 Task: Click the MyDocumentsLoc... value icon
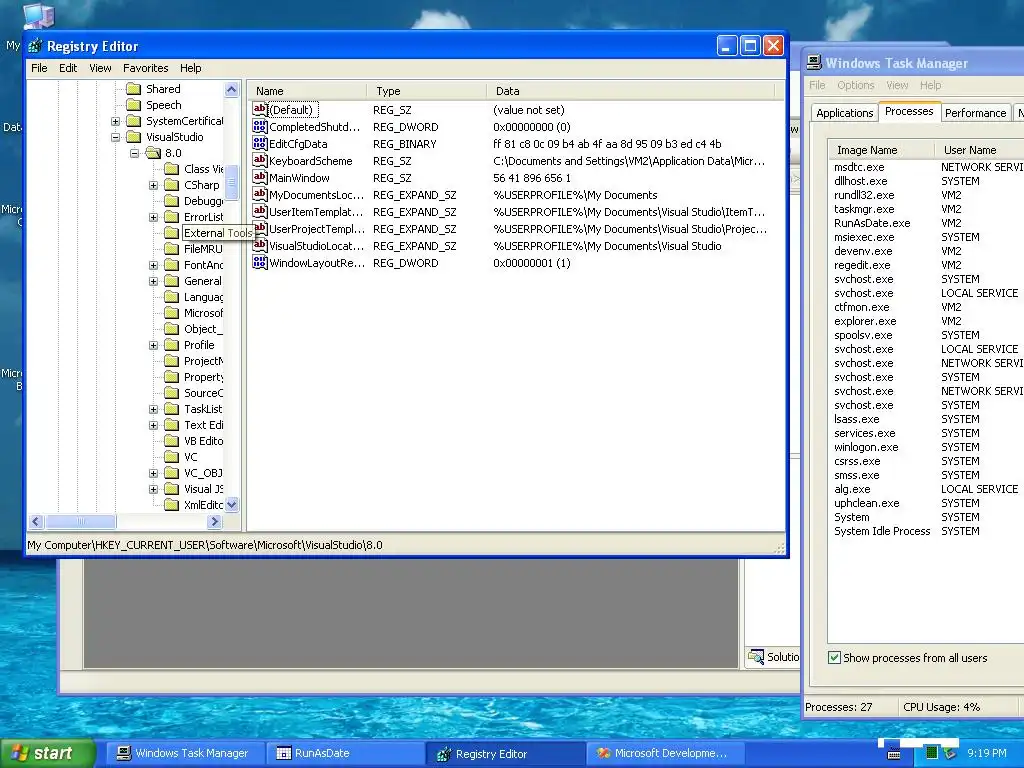click(260, 195)
